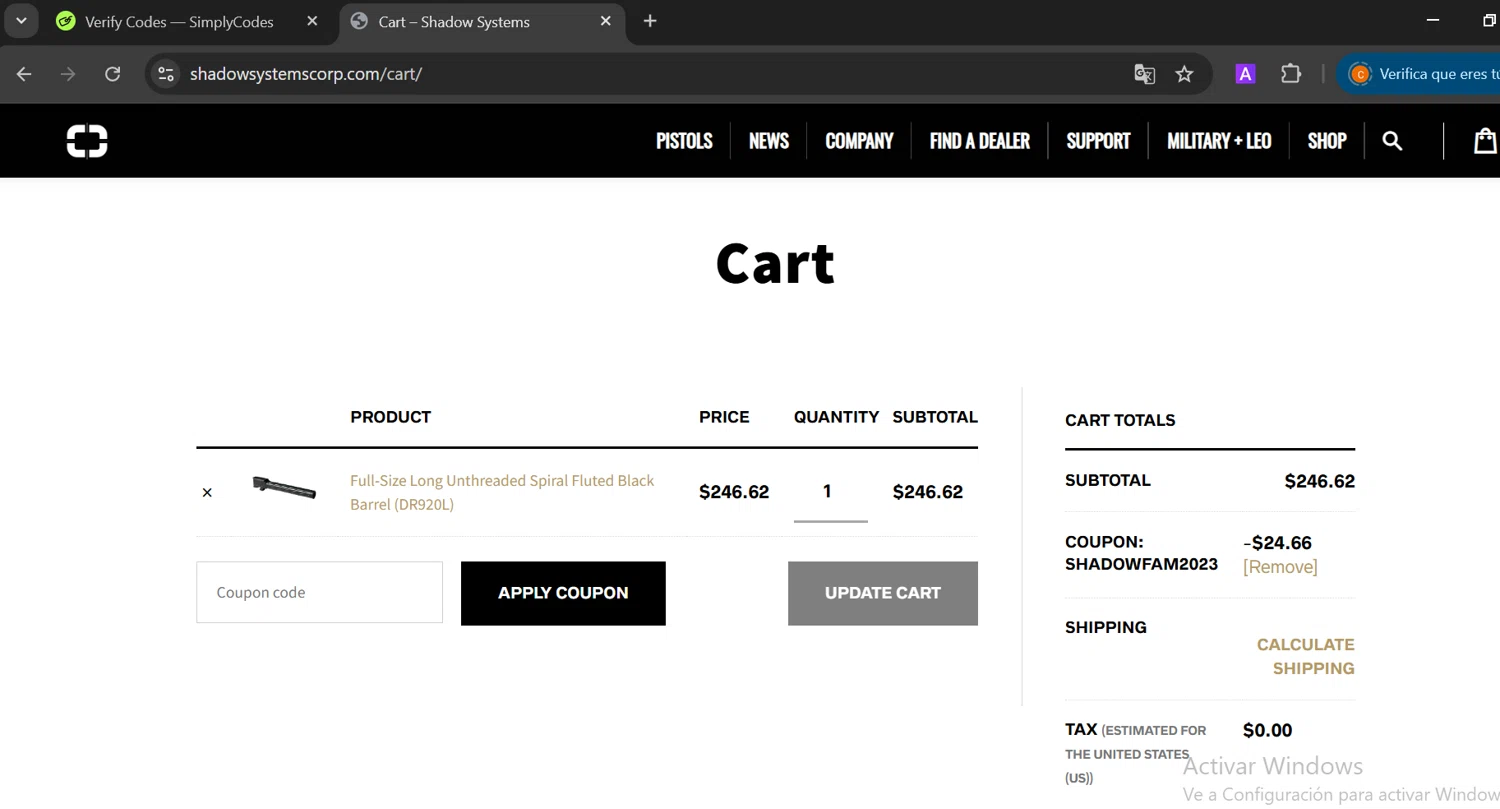Go back to the previous page

pos(24,74)
